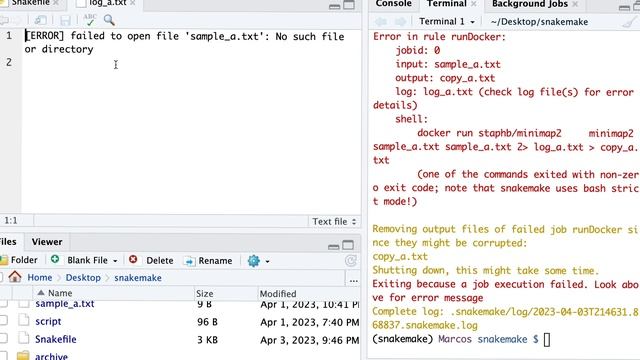The image size is (640, 360).
Task: Open the Terminal 1 dropdown
Action: (x=447, y=21)
